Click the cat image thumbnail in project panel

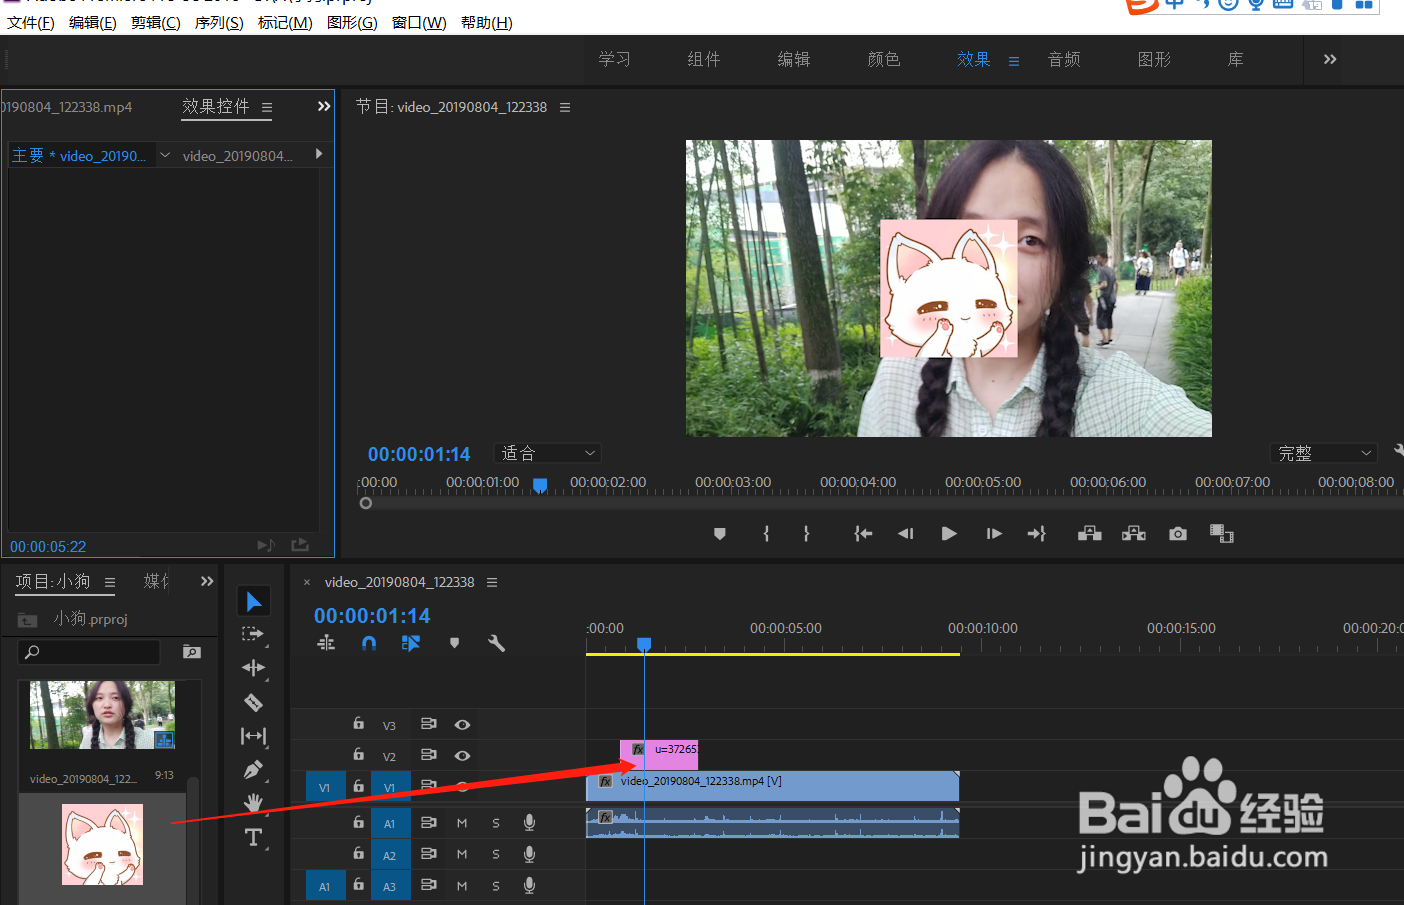[102, 844]
